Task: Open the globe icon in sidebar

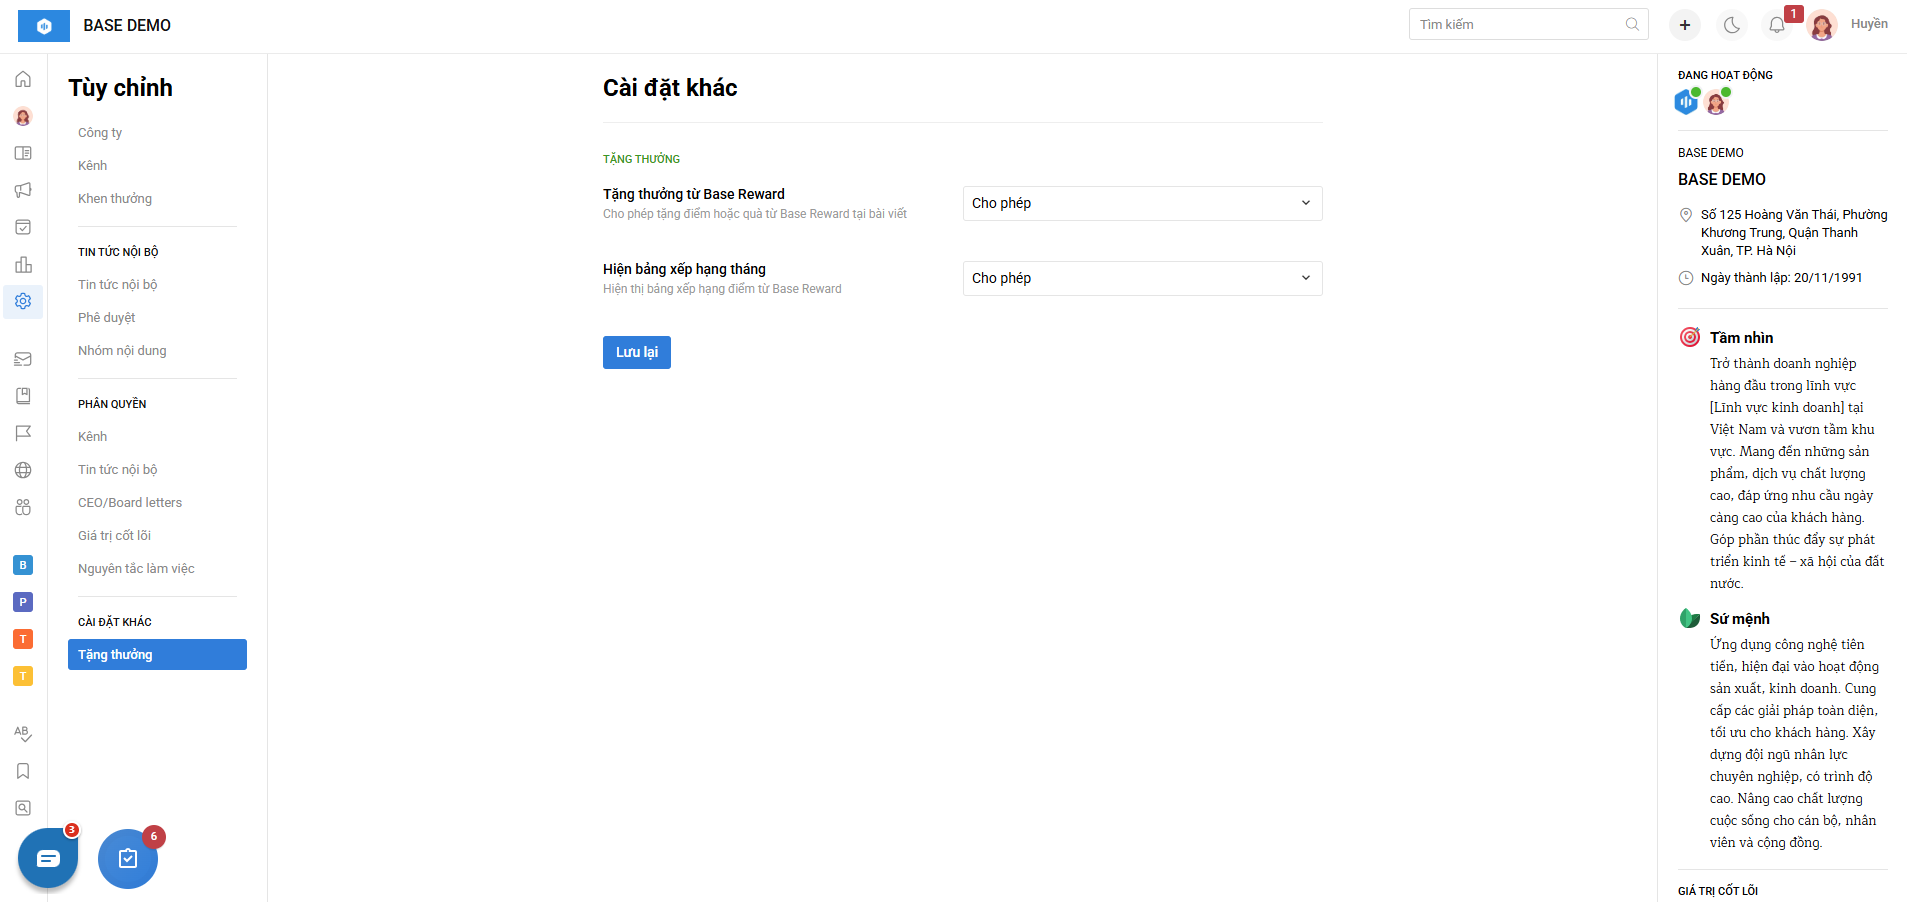Action: (x=23, y=470)
